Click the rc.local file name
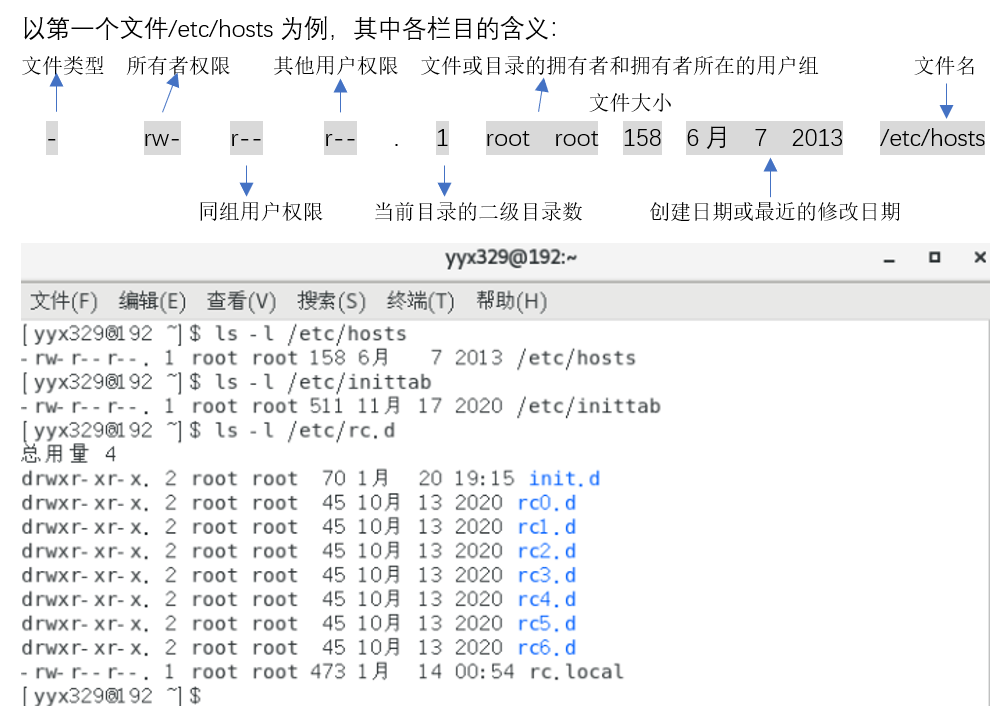The image size is (996, 706). (x=577, y=672)
